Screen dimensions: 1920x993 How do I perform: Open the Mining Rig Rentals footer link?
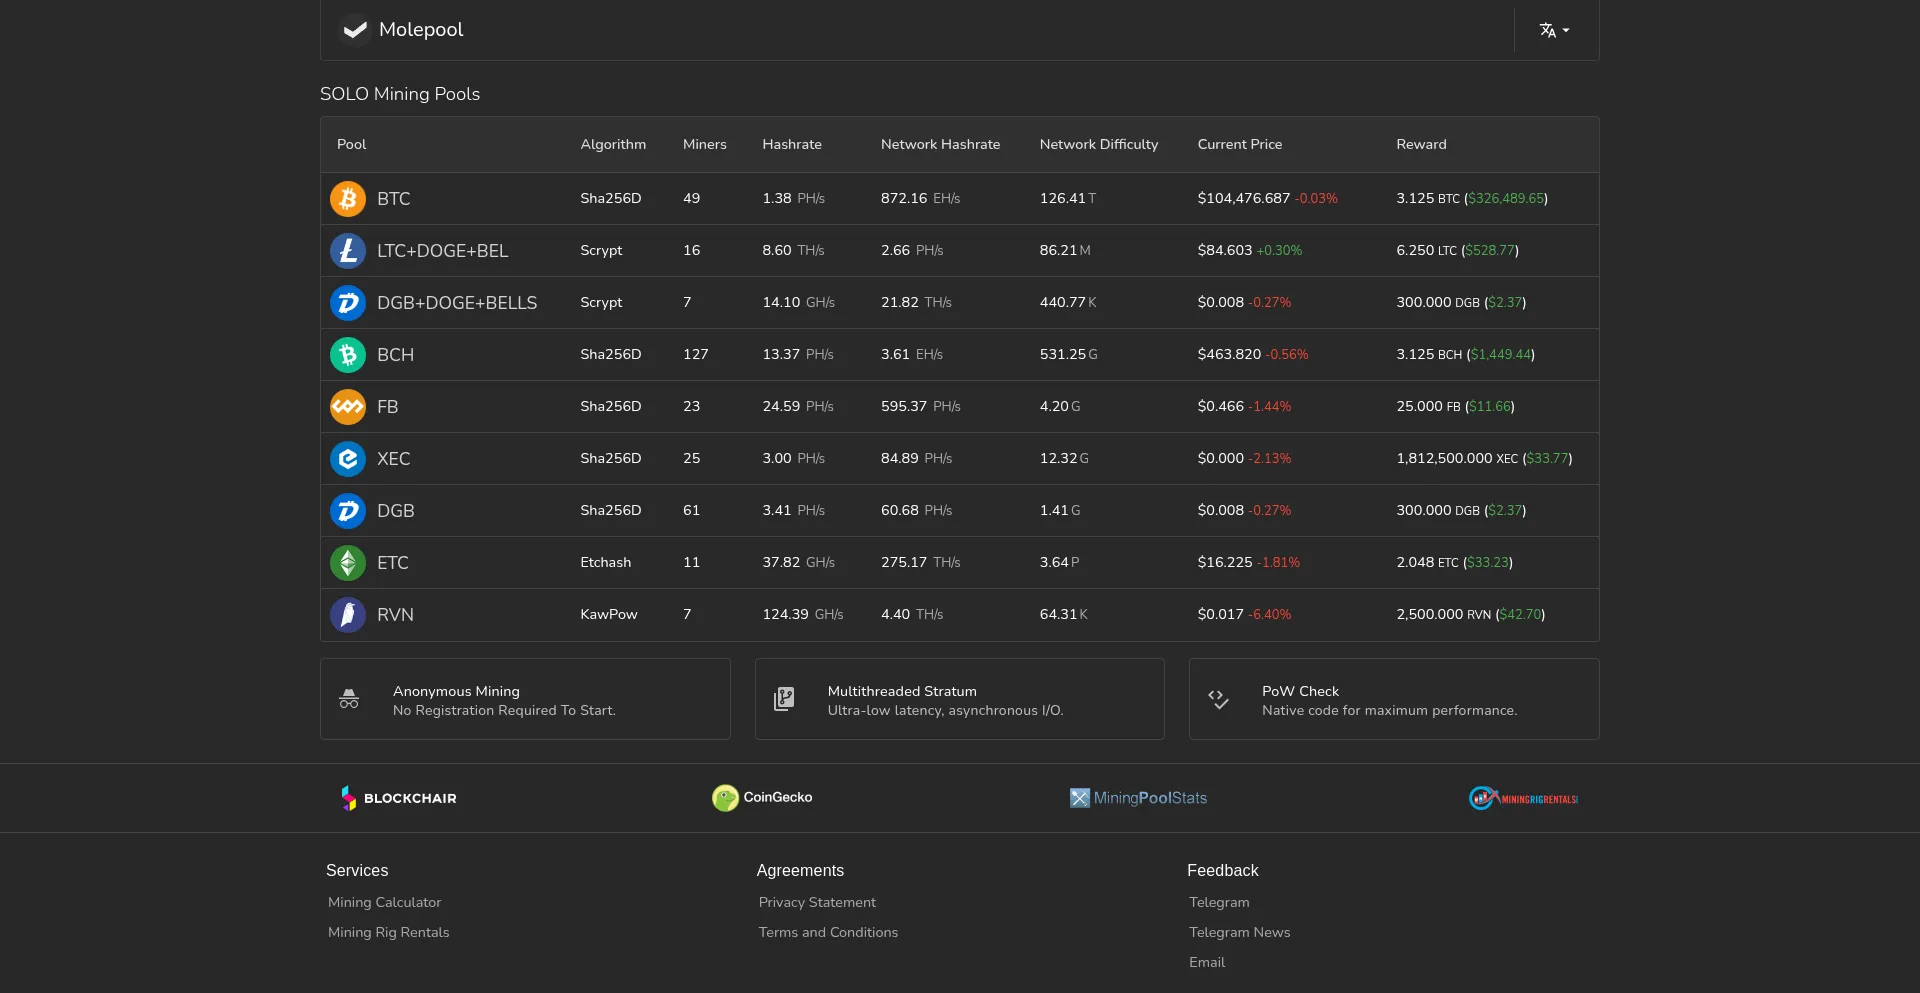(x=388, y=932)
